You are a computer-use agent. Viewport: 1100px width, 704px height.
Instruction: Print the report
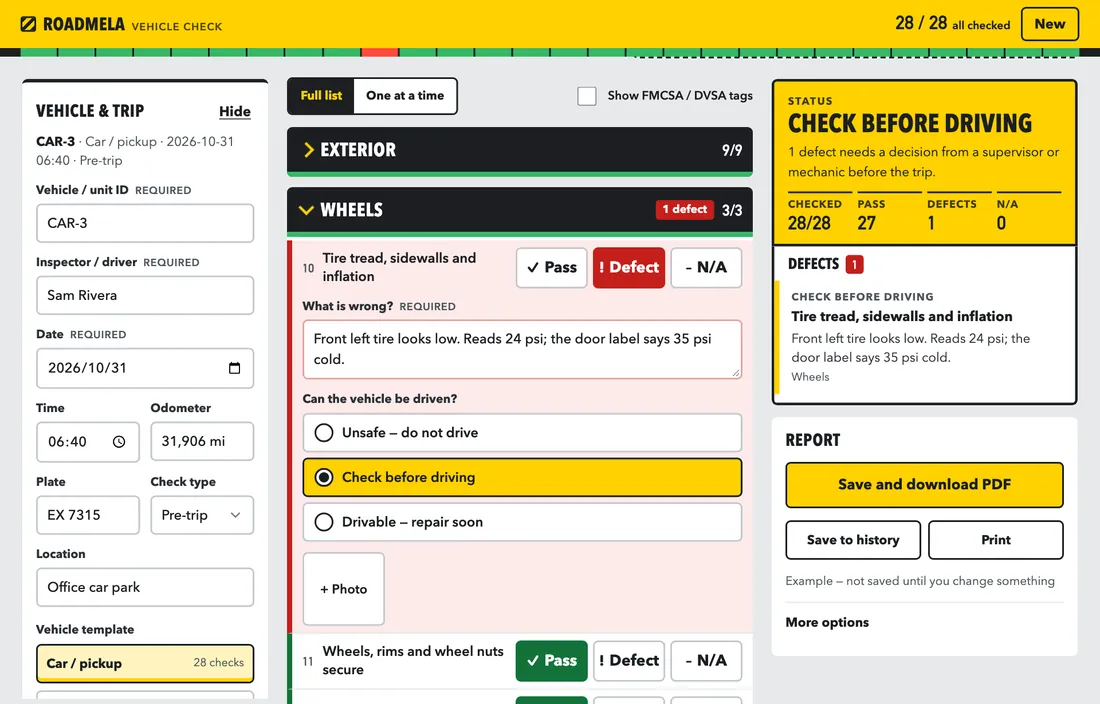(x=995, y=540)
